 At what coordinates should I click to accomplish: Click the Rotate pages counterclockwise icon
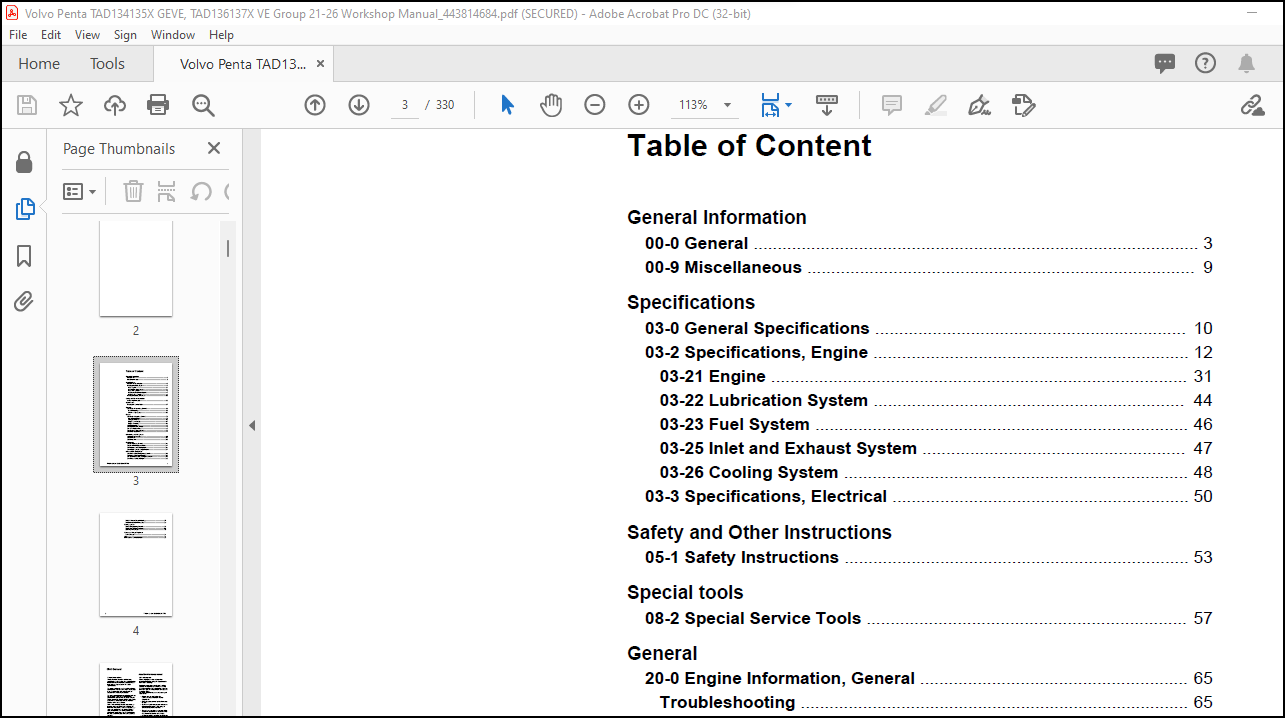tap(201, 191)
